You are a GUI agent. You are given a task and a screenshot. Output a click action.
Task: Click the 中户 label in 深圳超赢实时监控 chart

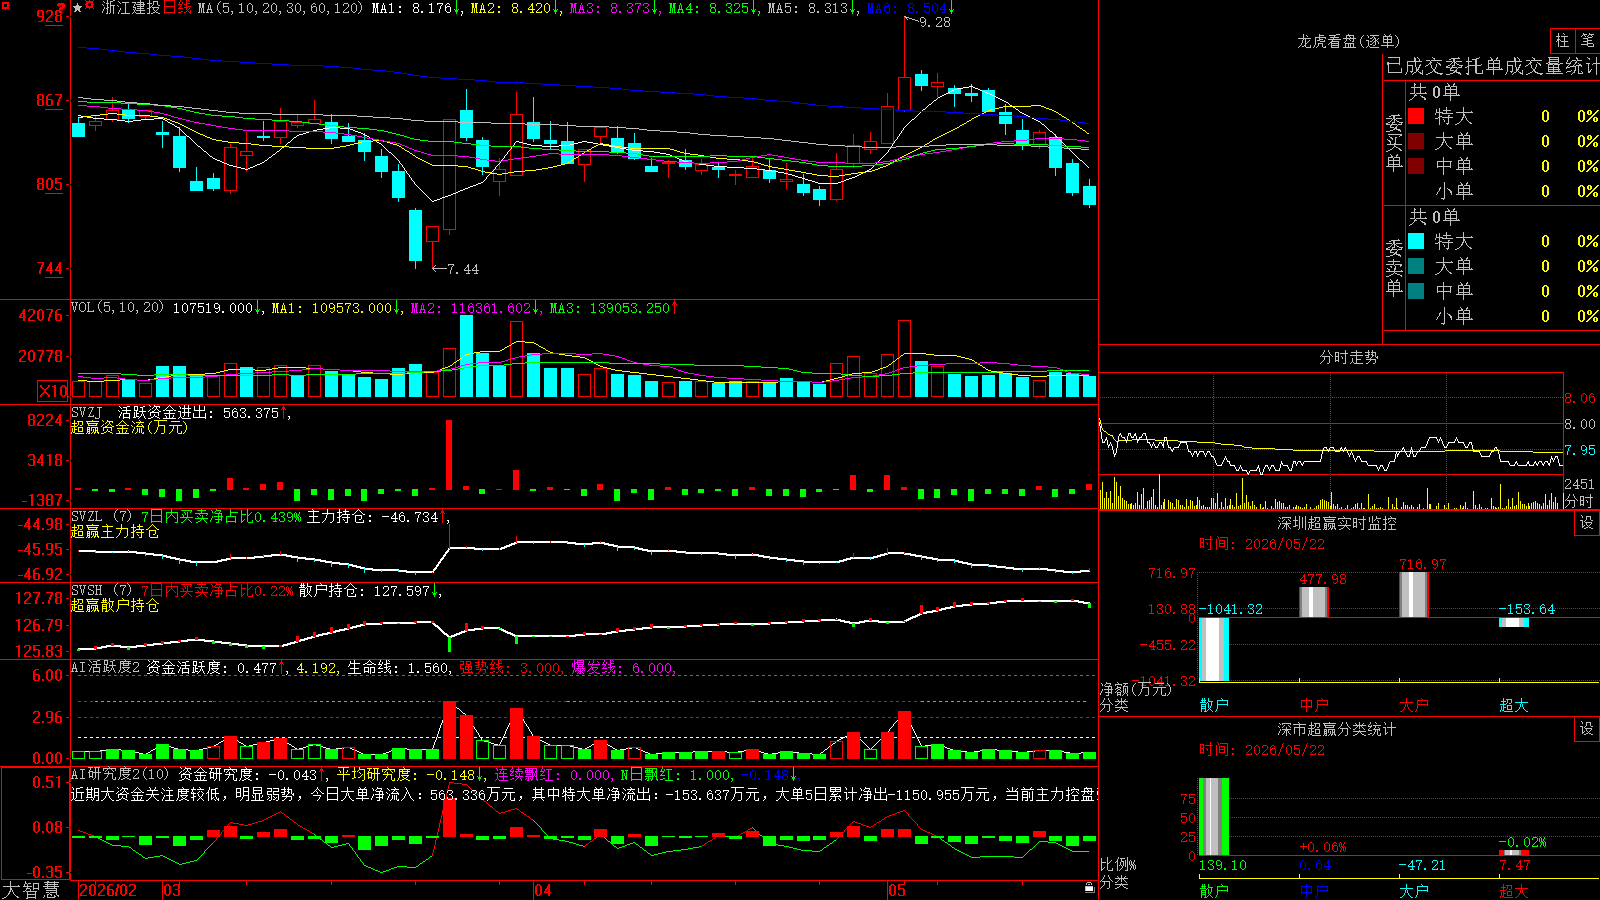(x=1314, y=705)
